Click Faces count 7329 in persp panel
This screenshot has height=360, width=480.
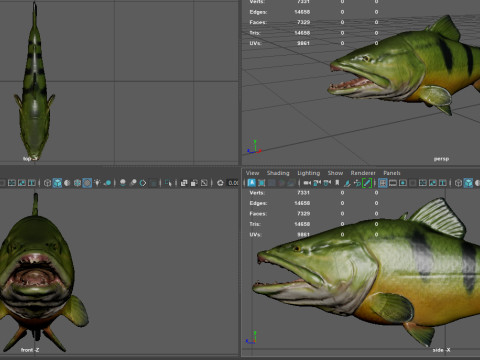(303, 22)
